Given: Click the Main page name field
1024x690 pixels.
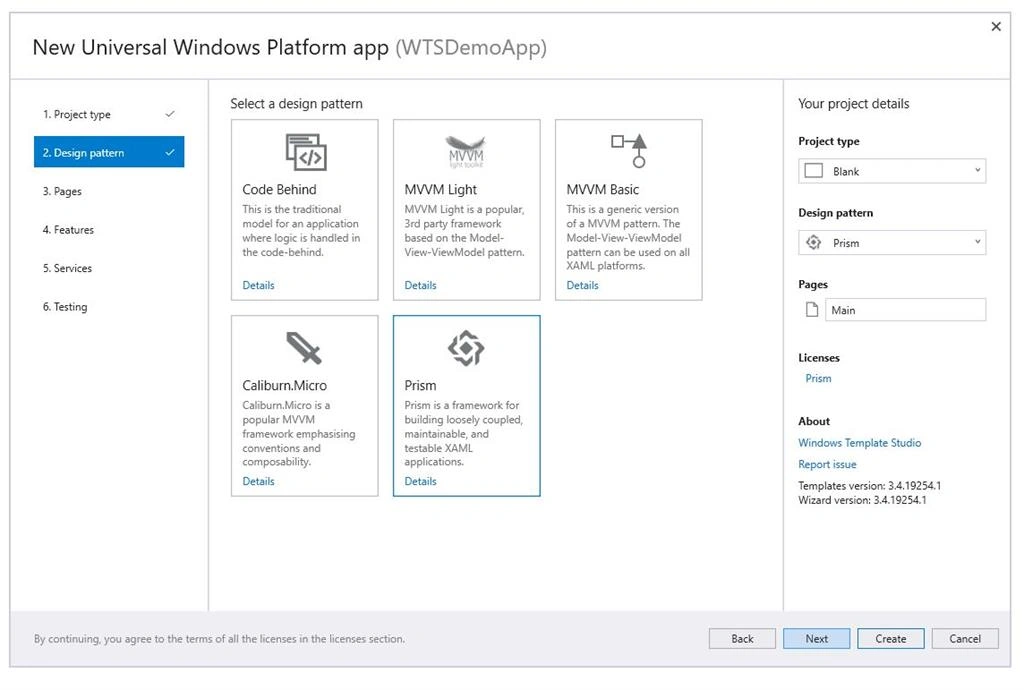Looking at the screenshot, I should 905,310.
